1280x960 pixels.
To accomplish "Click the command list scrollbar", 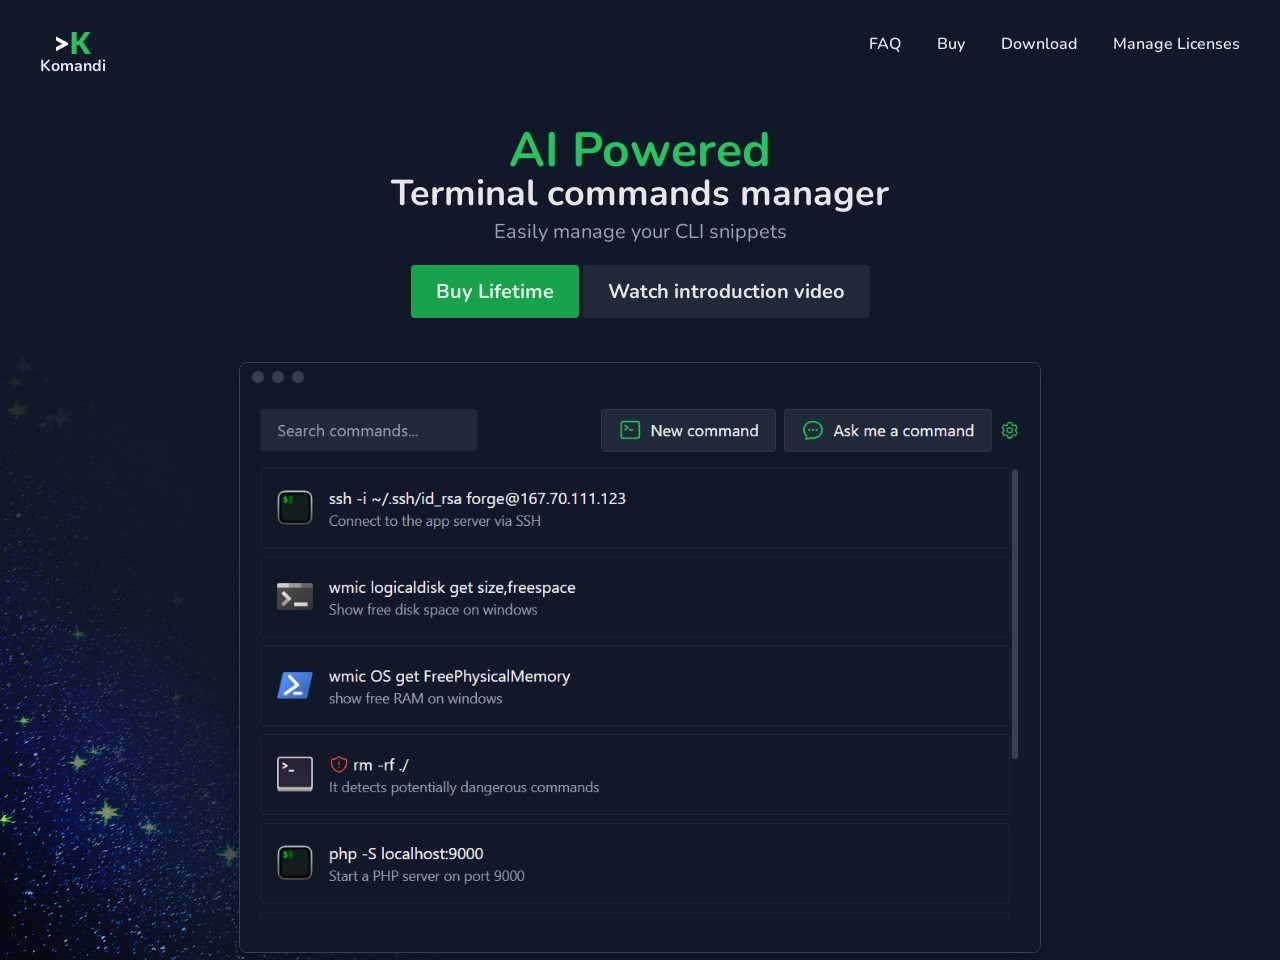I will (1015, 614).
